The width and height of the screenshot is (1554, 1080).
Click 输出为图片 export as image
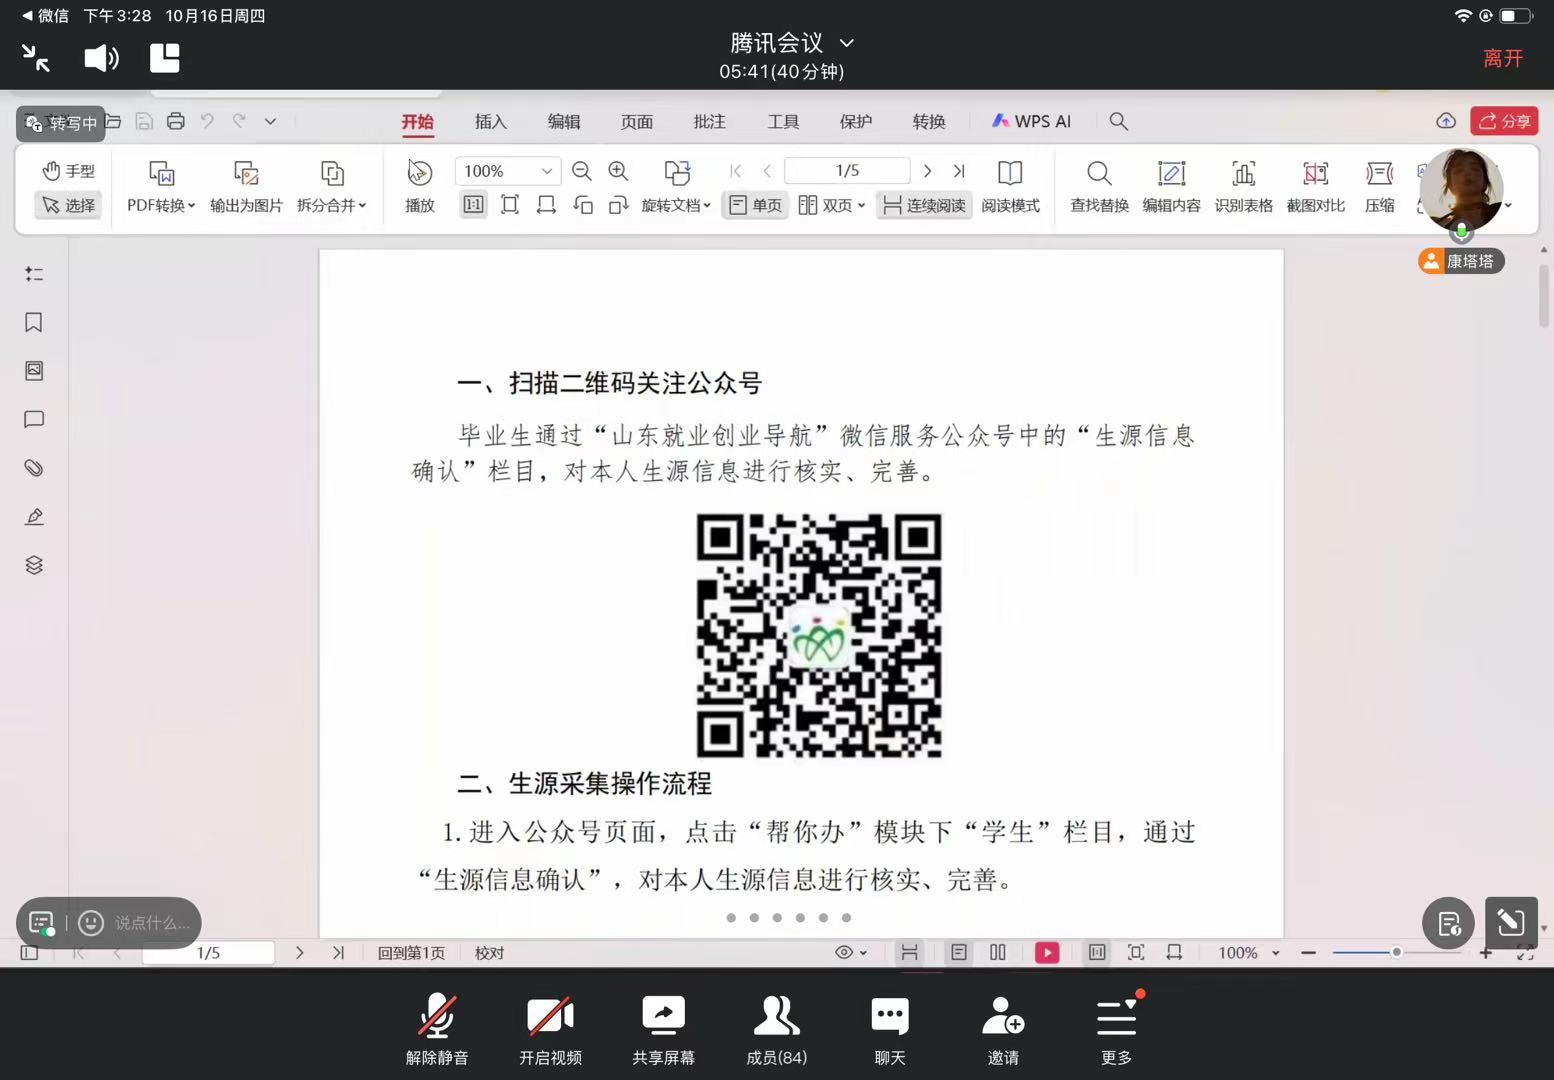(x=246, y=187)
